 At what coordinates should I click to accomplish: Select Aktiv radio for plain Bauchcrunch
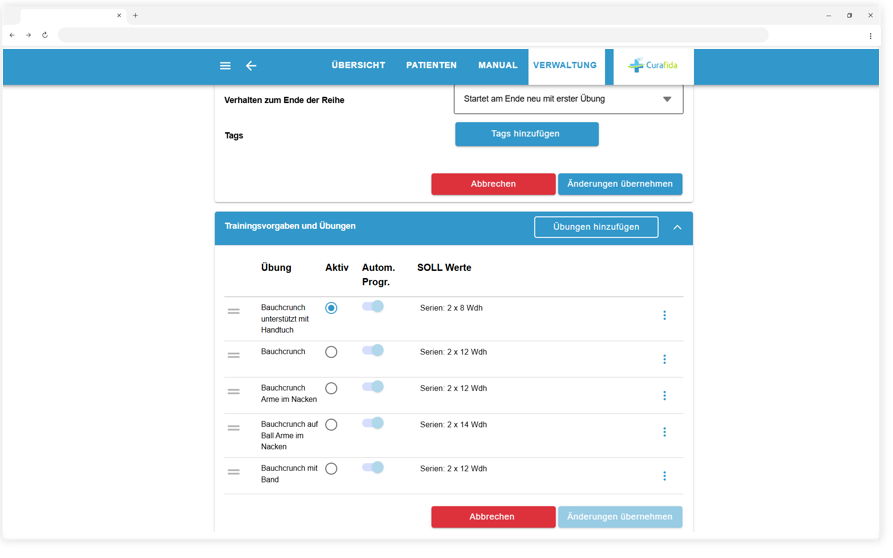pyautogui.click(x=331, y=352)
